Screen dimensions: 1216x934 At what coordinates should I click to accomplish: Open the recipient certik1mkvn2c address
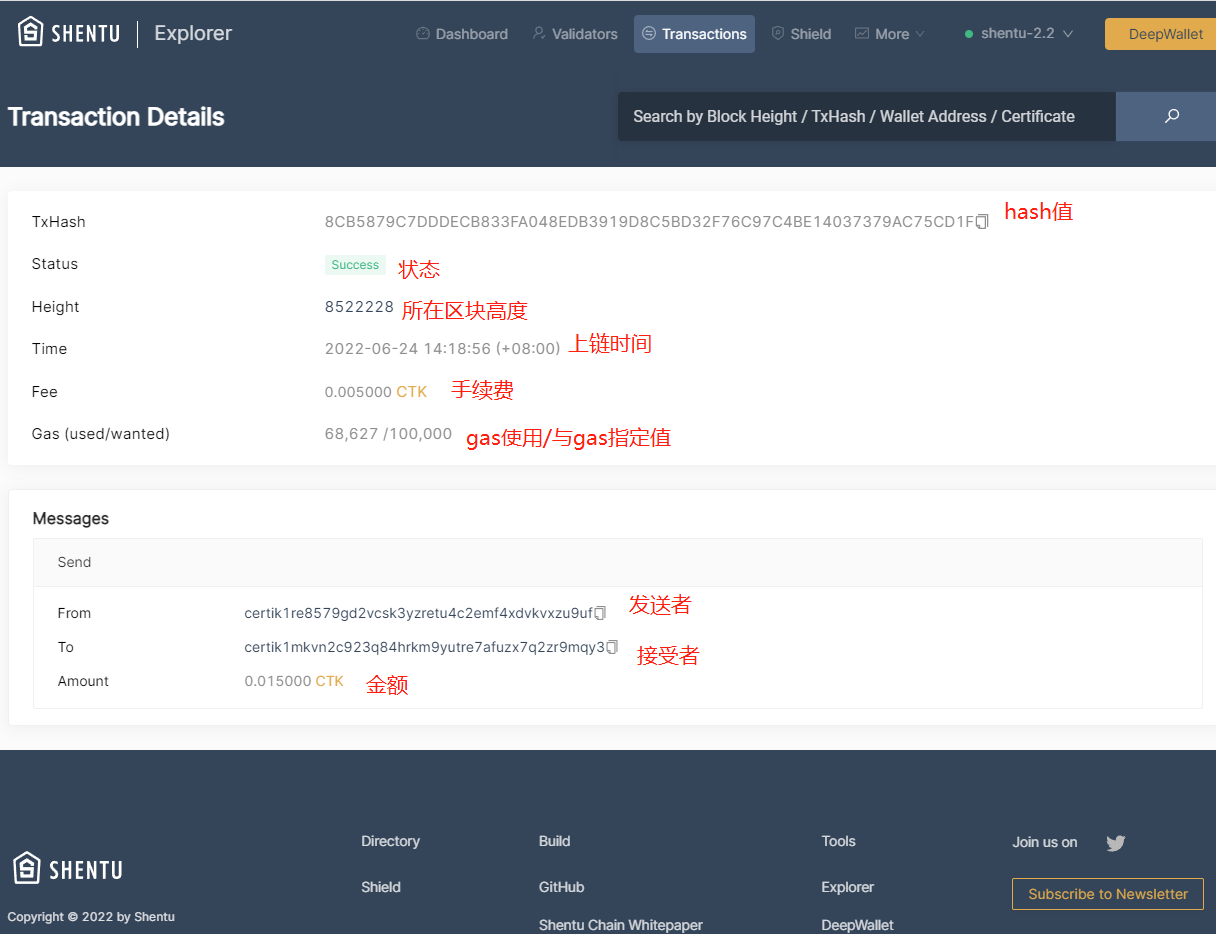(424, 647)
